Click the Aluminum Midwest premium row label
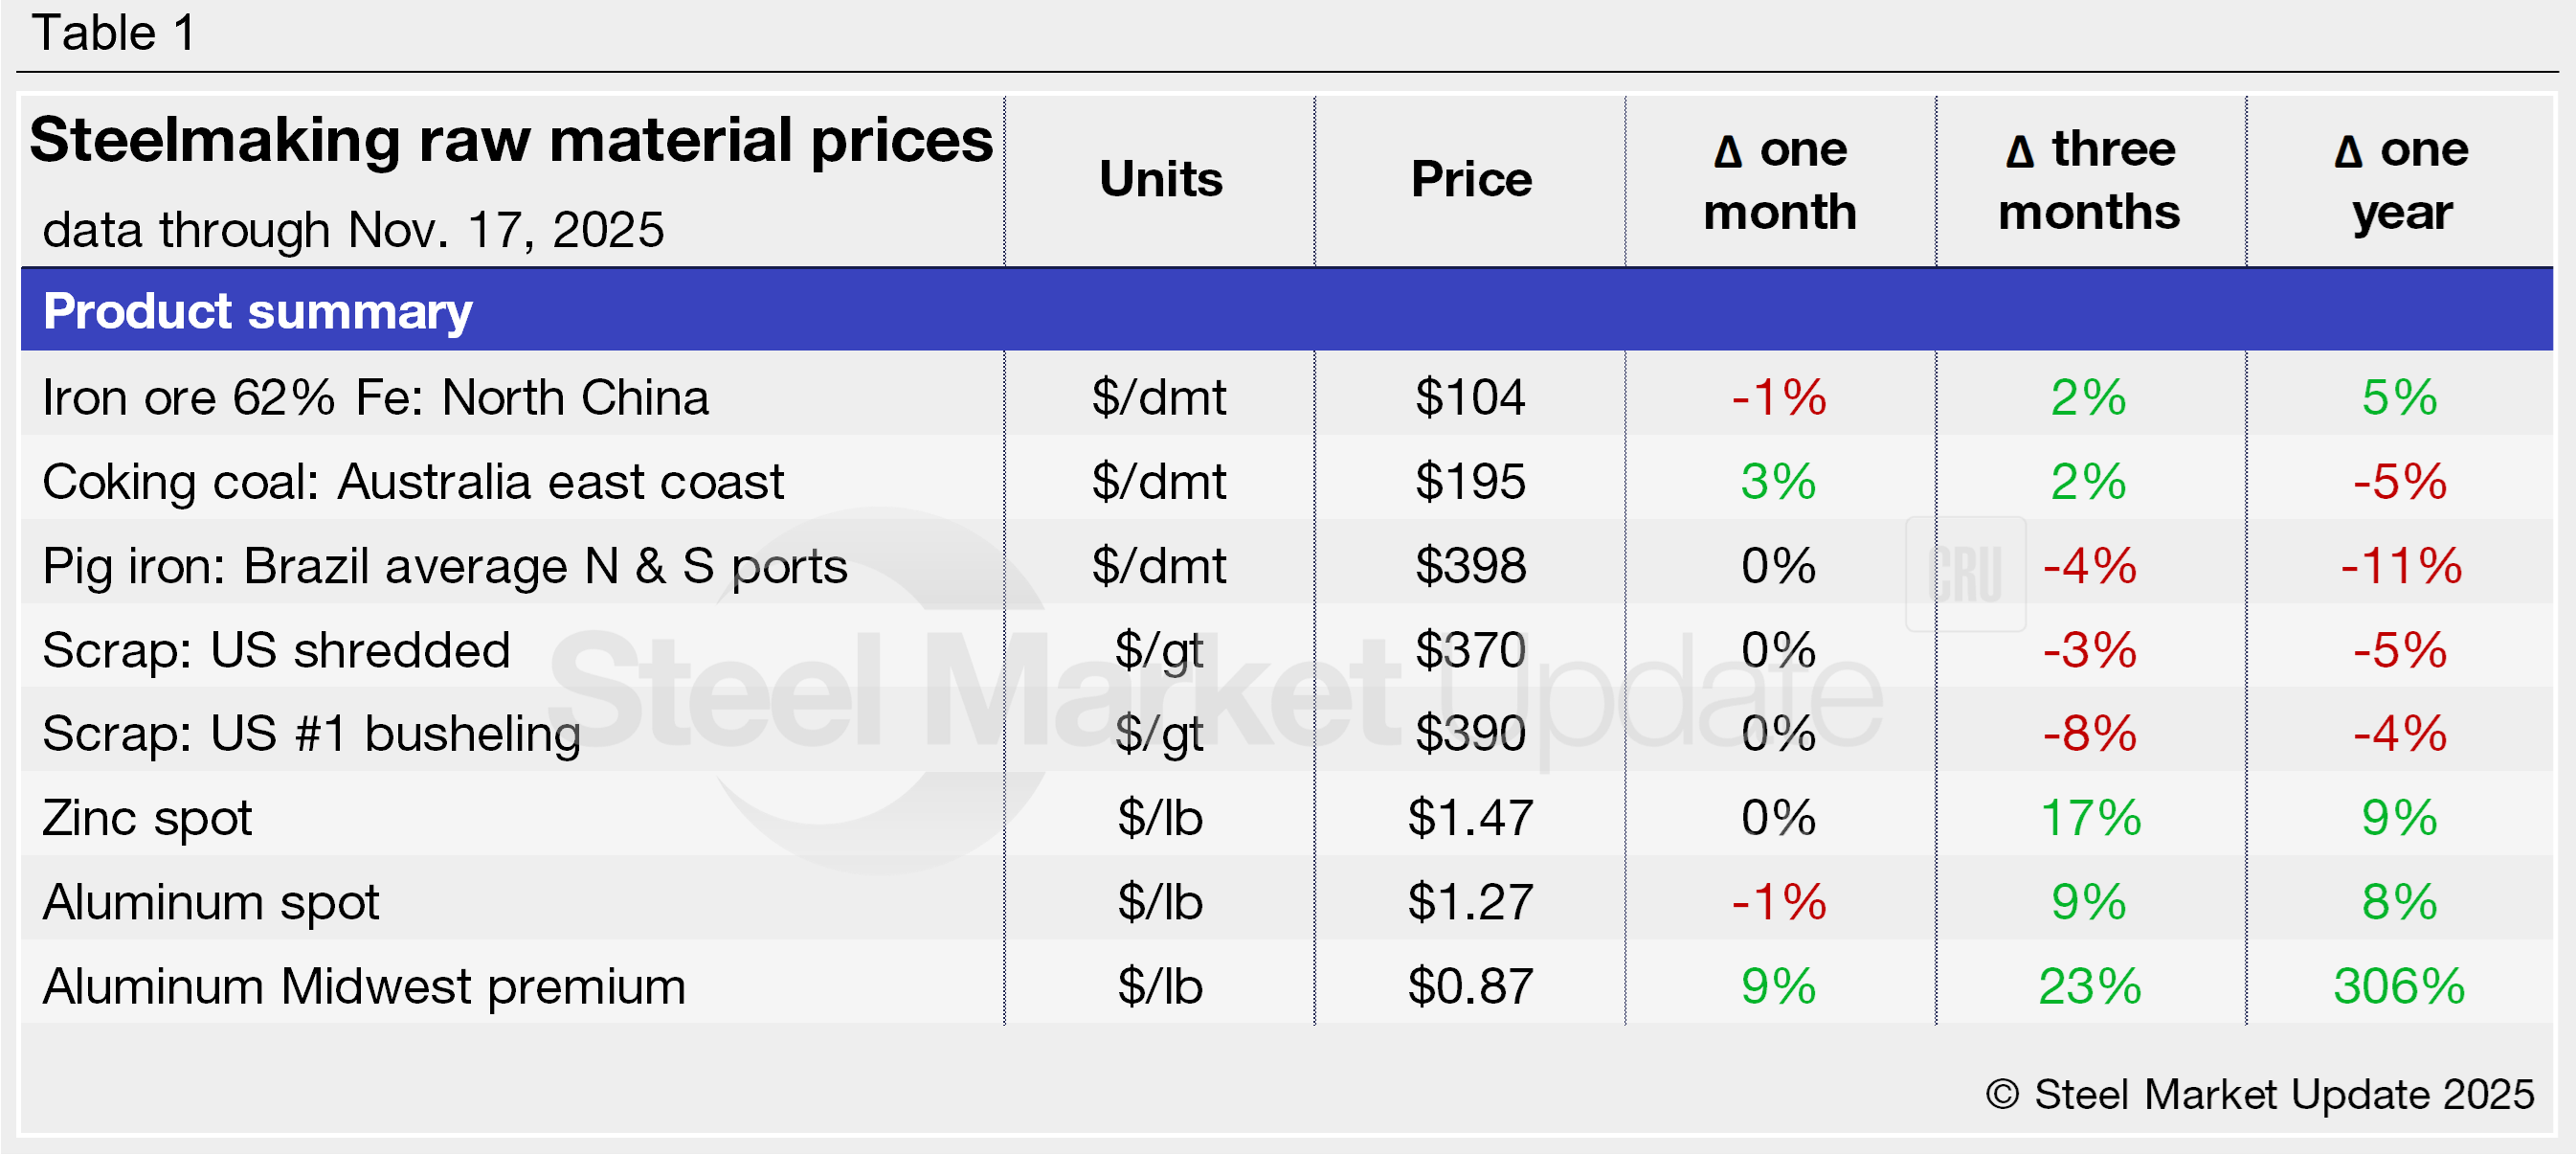 [x=364, y=986]
